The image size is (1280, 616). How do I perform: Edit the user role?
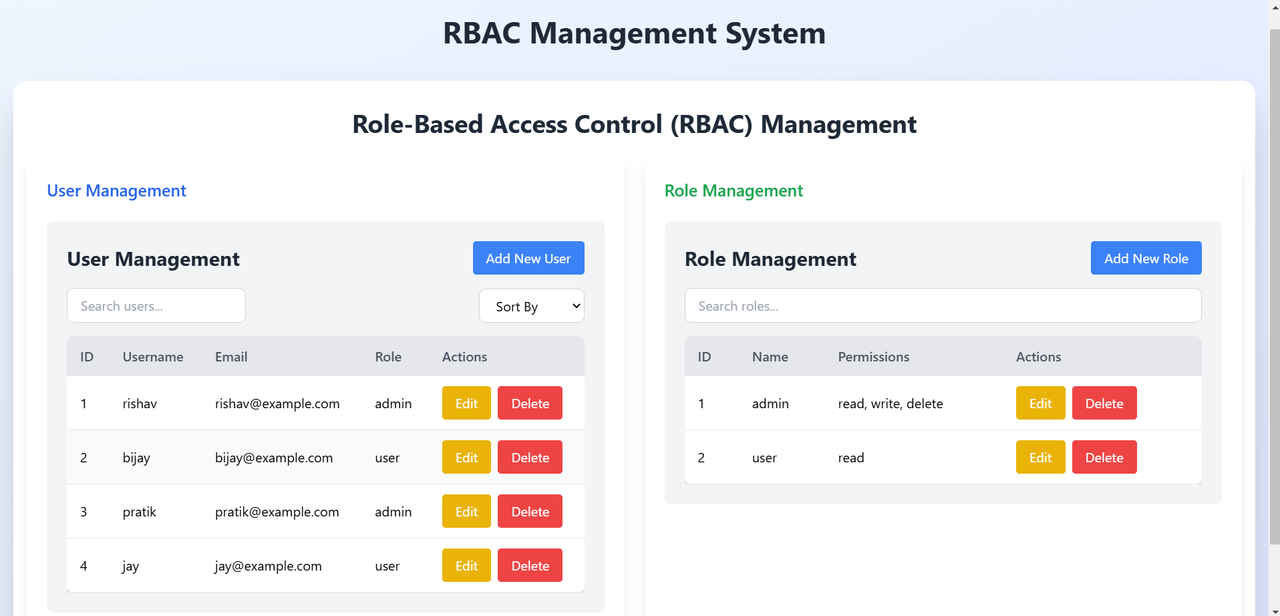(x=1040, y=457)
